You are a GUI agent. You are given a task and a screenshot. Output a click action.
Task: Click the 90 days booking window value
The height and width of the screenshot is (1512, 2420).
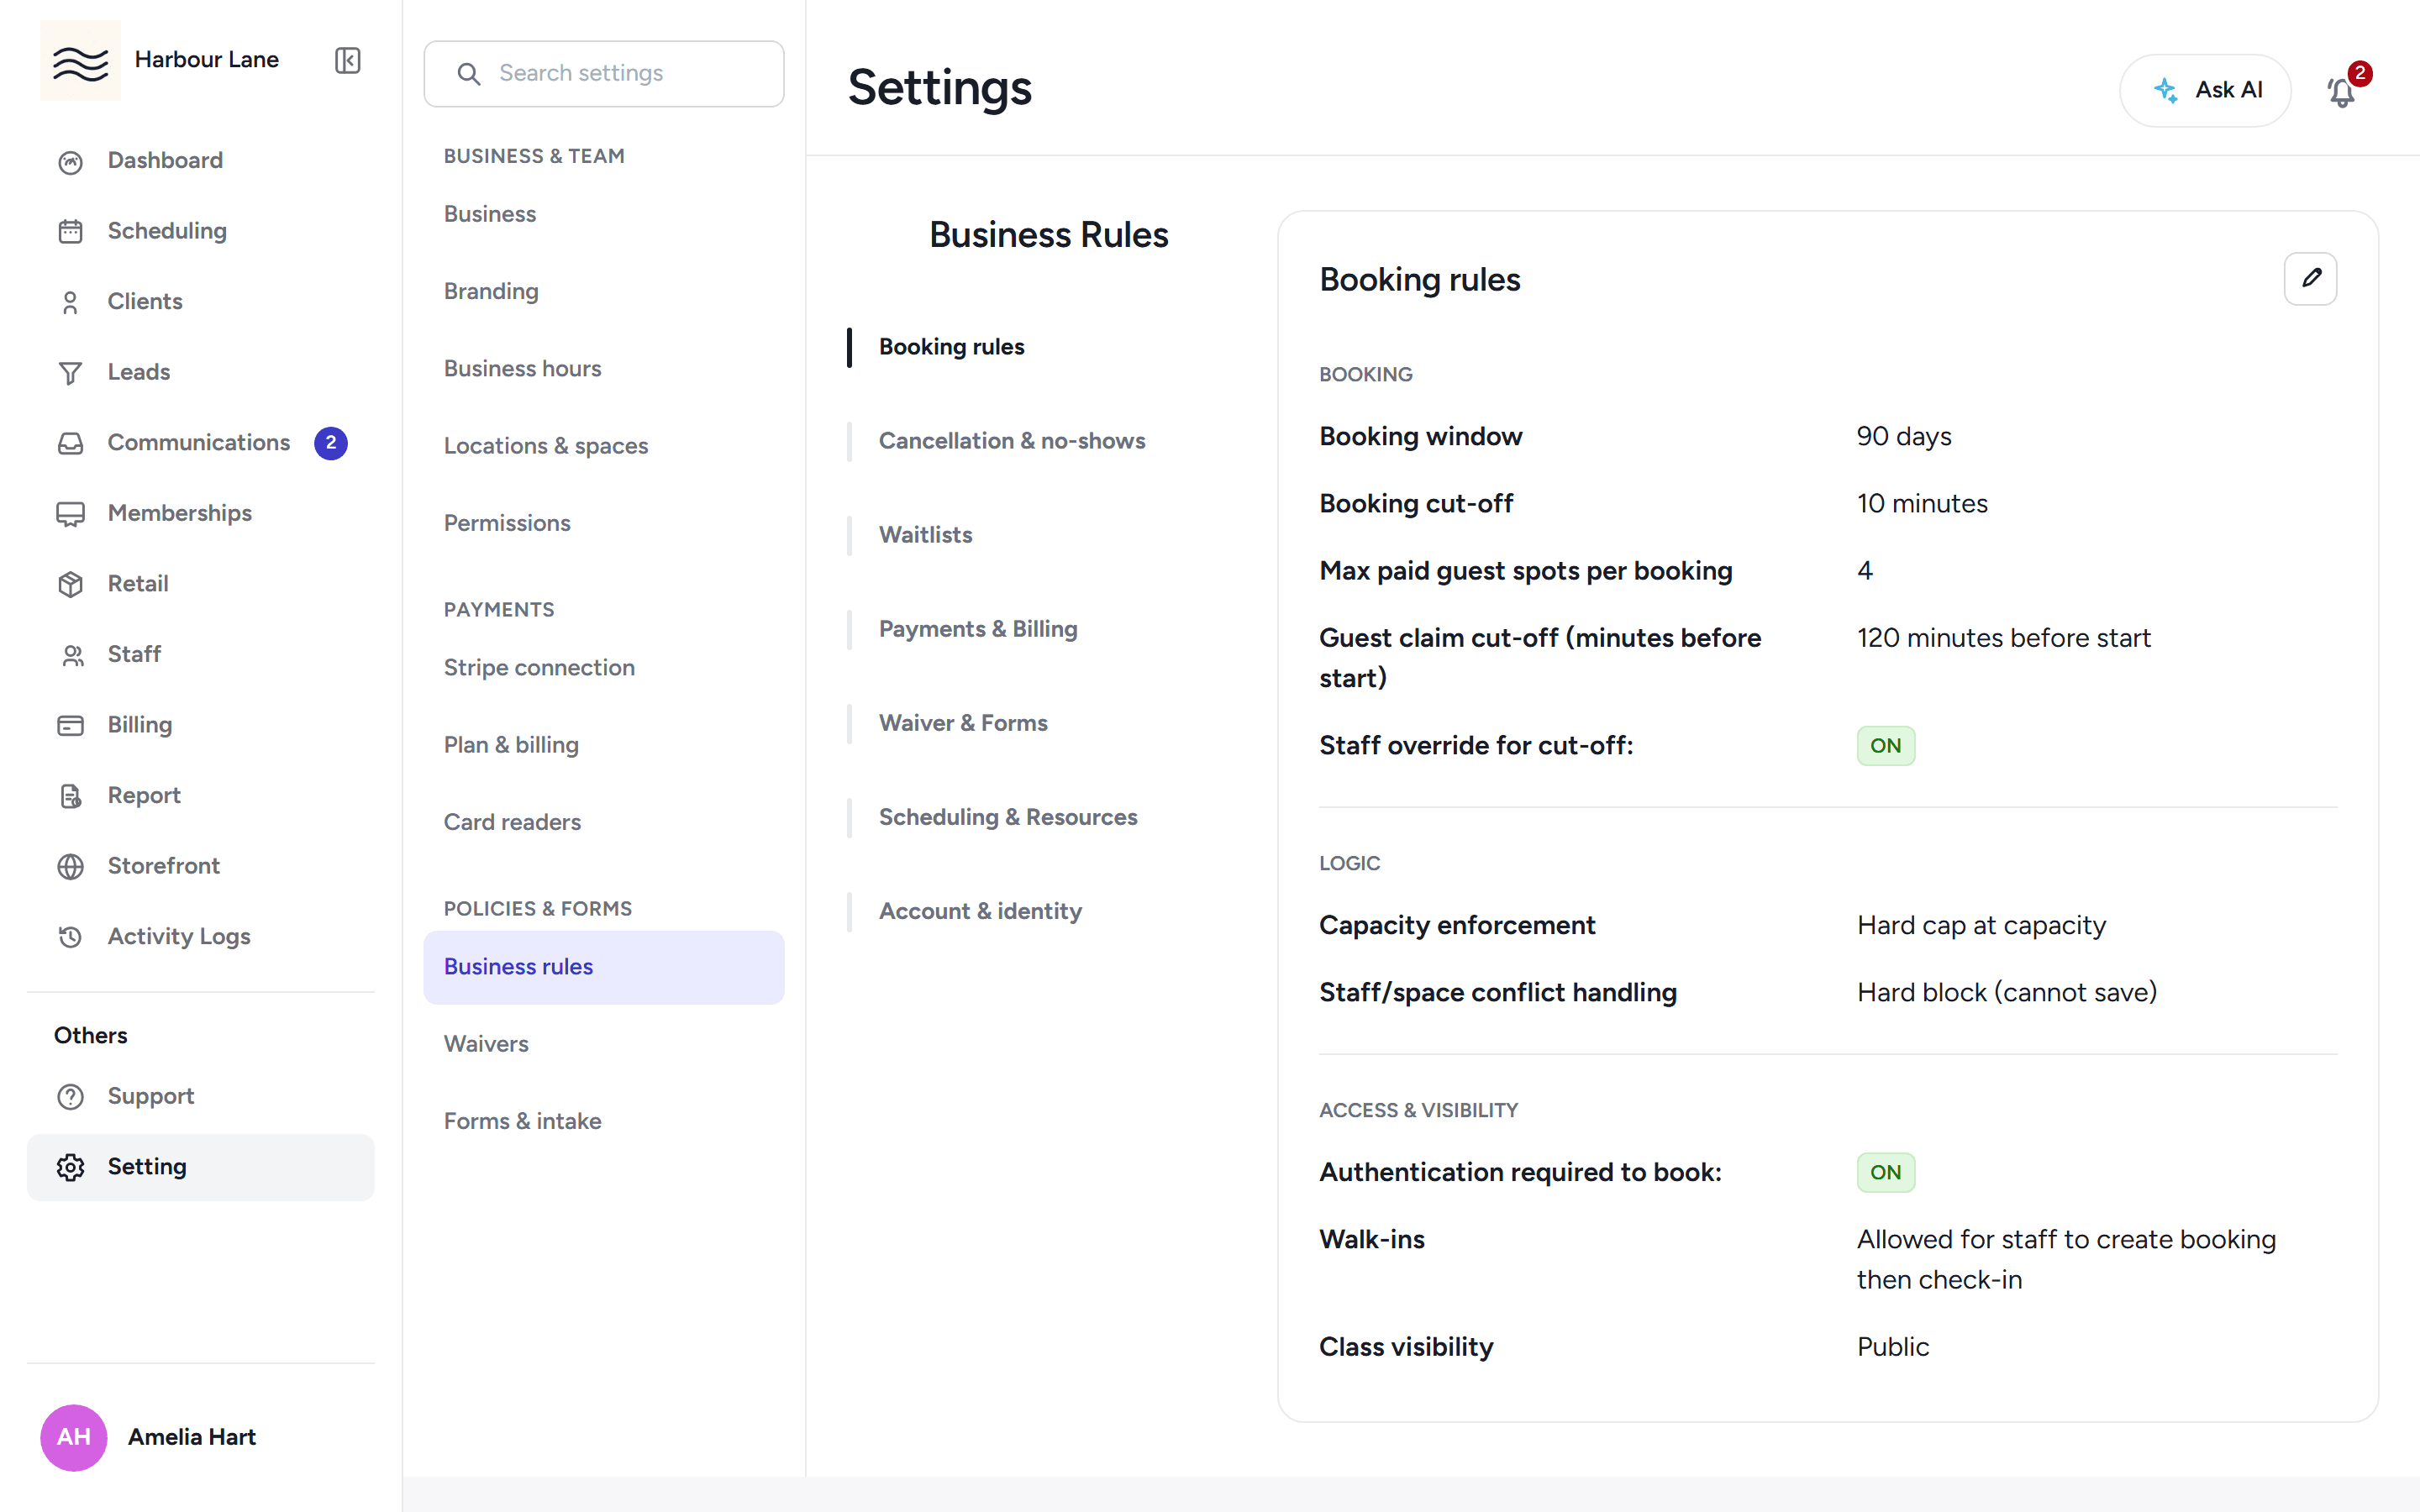coord(1904,436)
